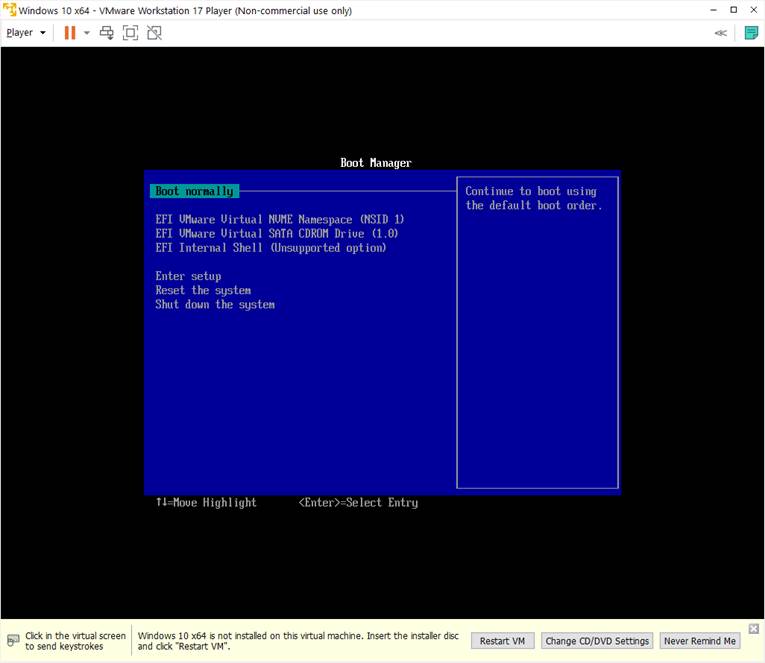Screen dimensions: 765x663
Task: Open the green notes icon at toolbar right
Action: tap(751, 33)
